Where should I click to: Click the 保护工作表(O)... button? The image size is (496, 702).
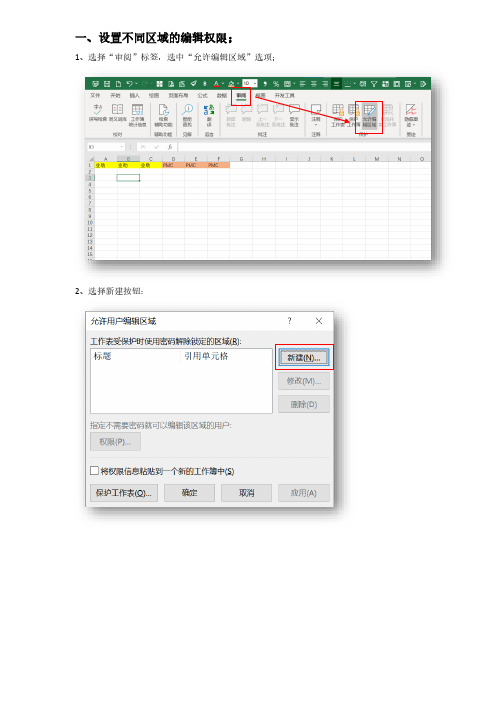click(124, 493)
